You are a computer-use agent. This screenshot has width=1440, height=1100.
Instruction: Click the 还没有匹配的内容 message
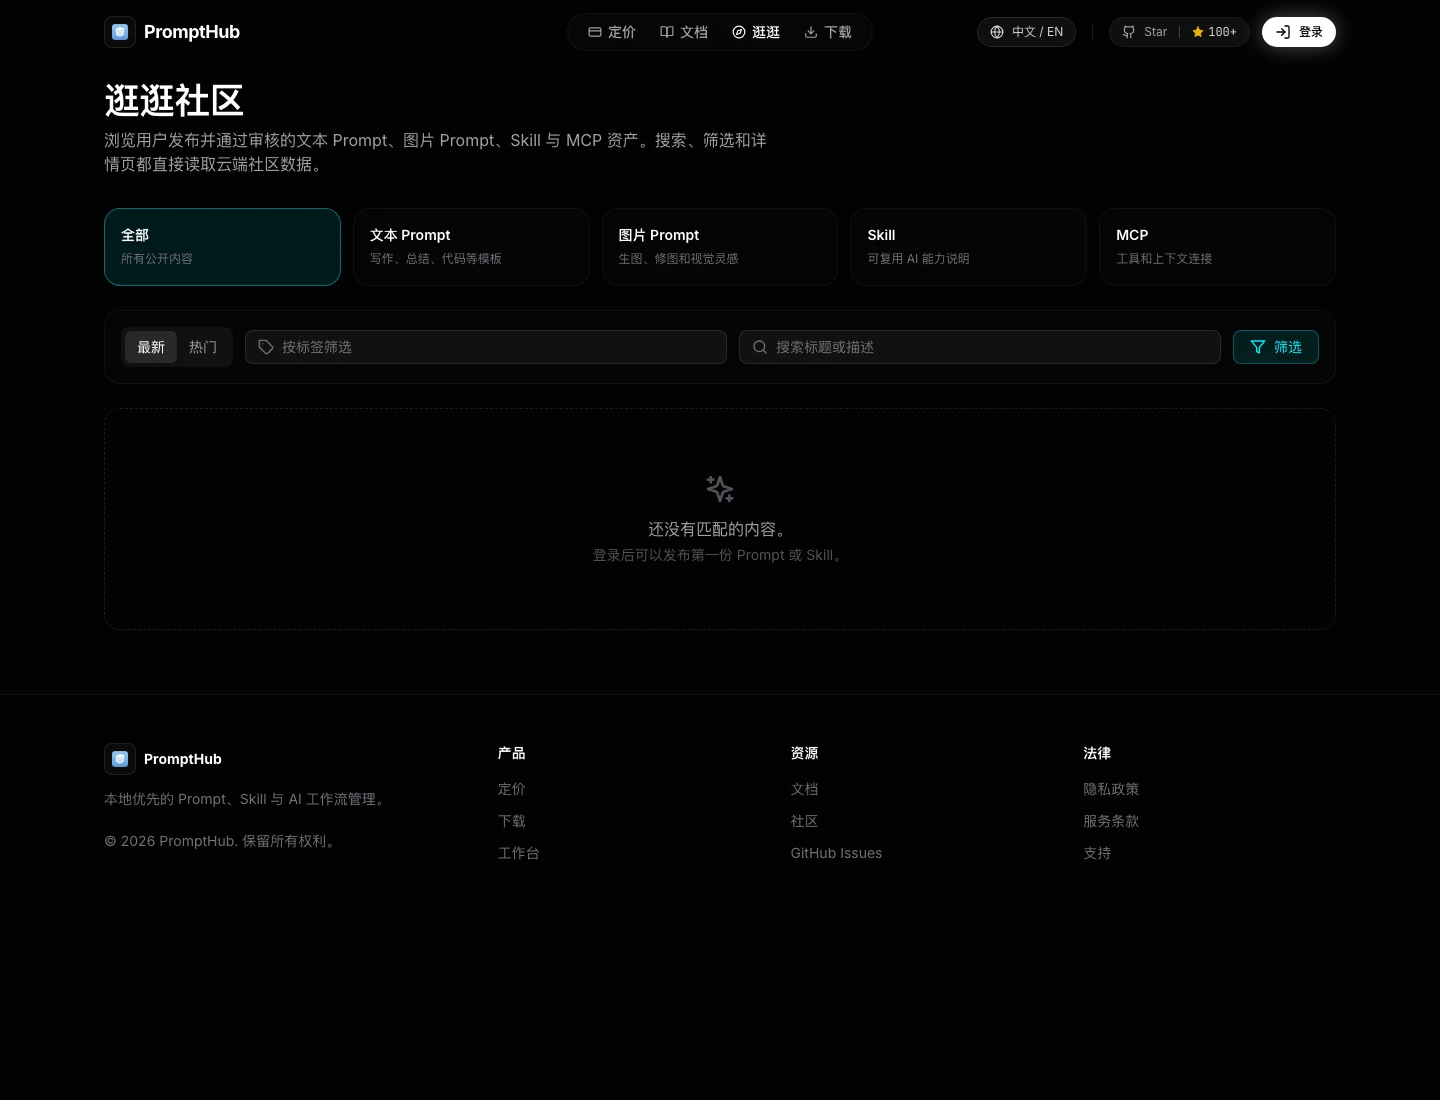coord(720,529)
